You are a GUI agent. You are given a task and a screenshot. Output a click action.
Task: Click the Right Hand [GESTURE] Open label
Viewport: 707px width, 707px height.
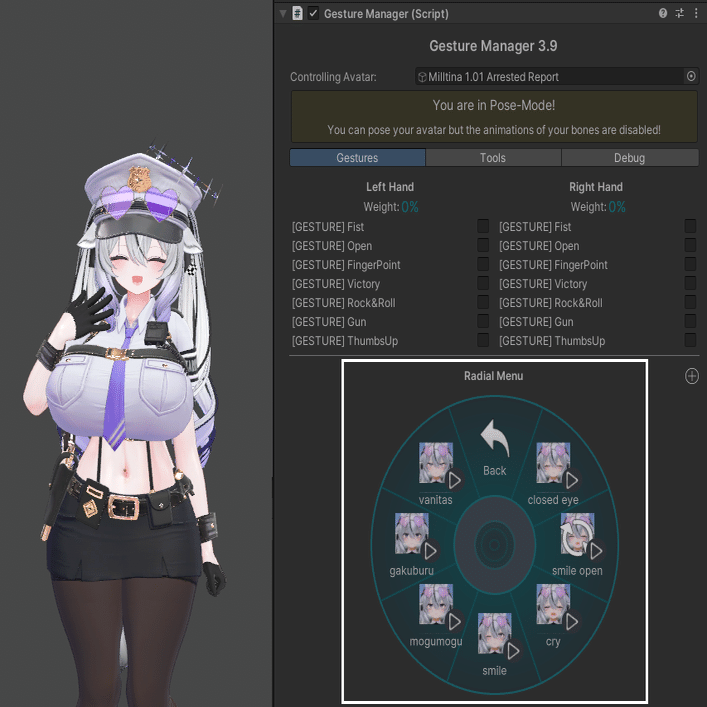pos(539,246)
